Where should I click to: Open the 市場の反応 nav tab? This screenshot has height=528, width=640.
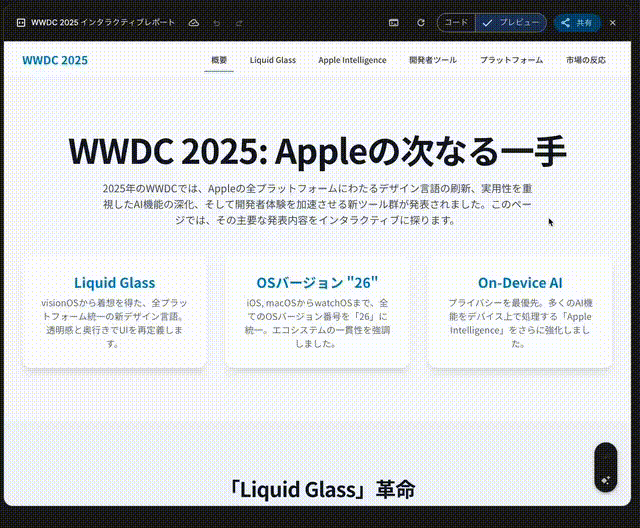(586, 60)
